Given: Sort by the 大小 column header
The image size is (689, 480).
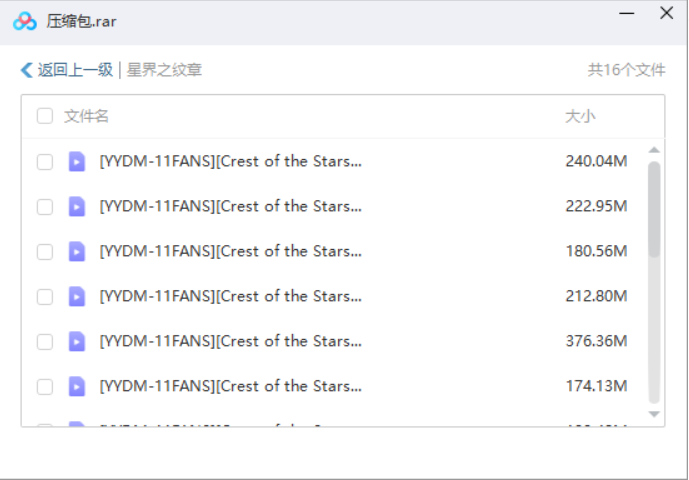Looking at the screenshot, I should click(x=580, y=116).
